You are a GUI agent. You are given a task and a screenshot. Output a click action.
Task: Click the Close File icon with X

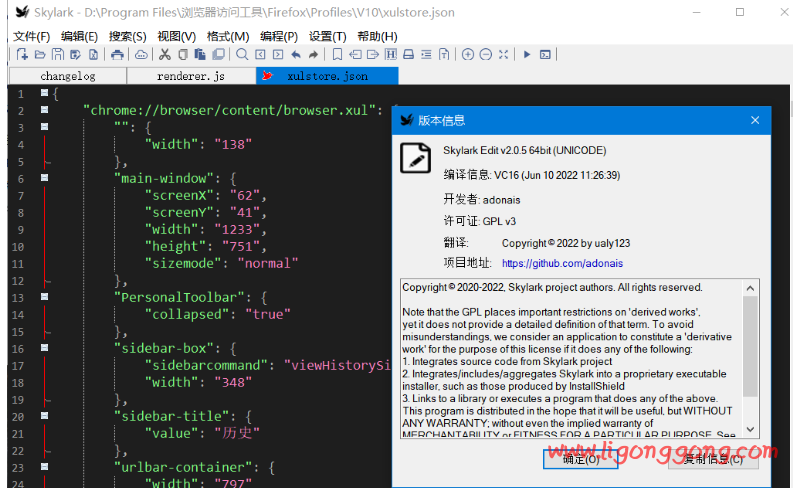pos(94,55)
